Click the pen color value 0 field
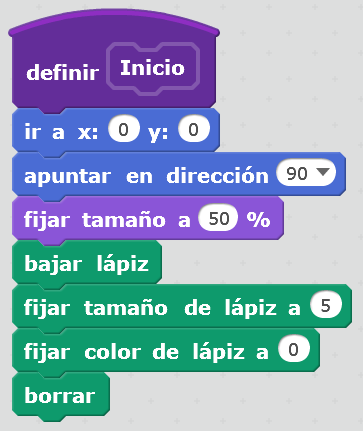Viewport: 363px width, 431px height. [294, 349]
